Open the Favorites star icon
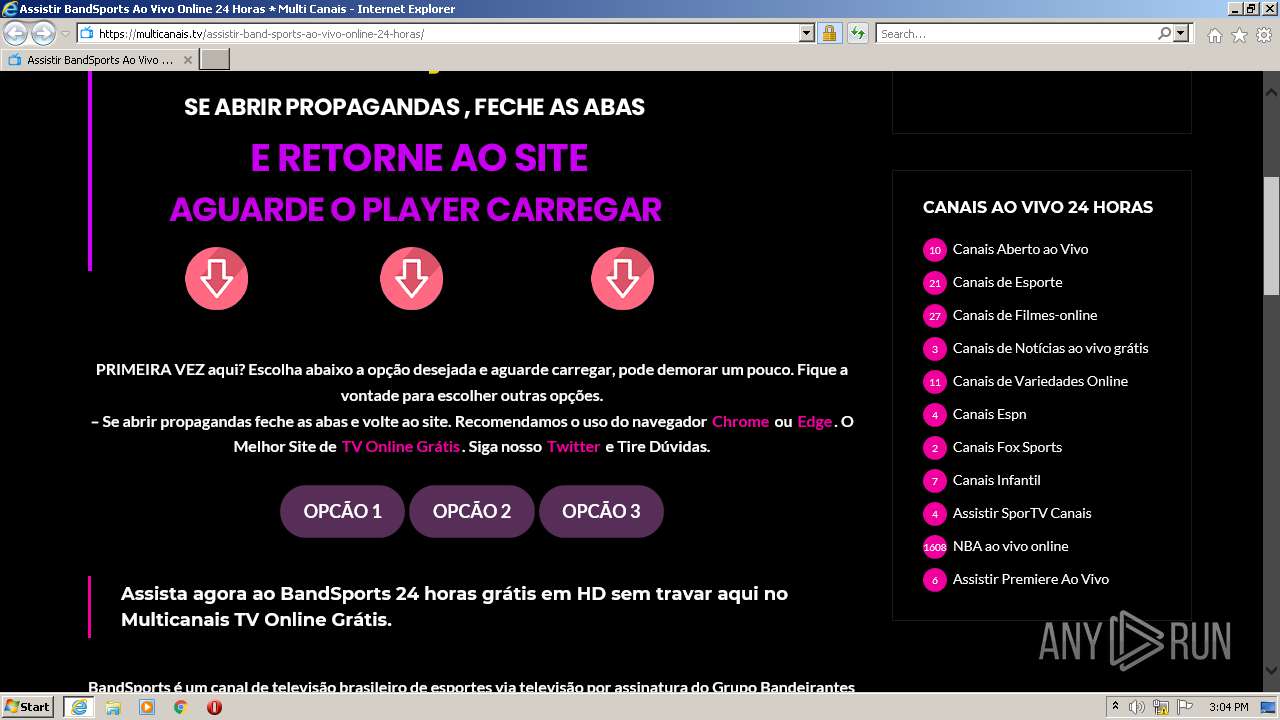 [1239, 35]
